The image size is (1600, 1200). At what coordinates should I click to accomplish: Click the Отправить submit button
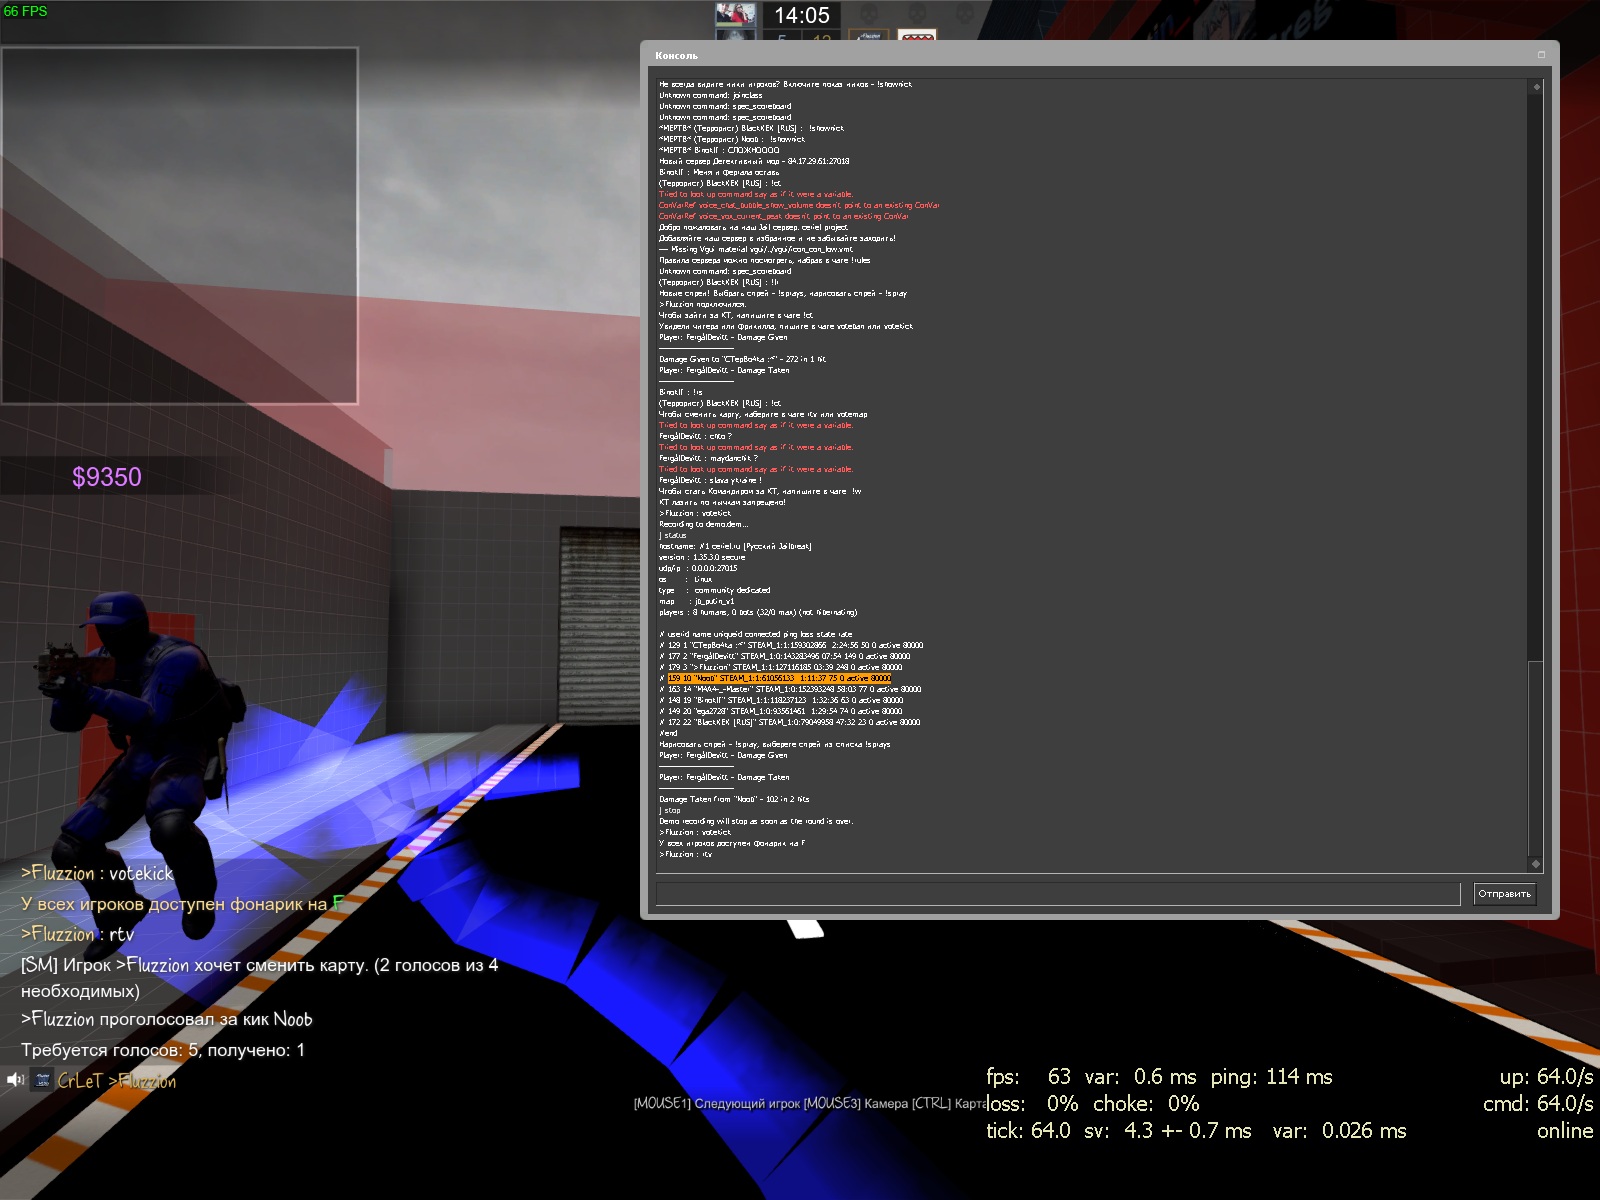tap(1504, 894)
